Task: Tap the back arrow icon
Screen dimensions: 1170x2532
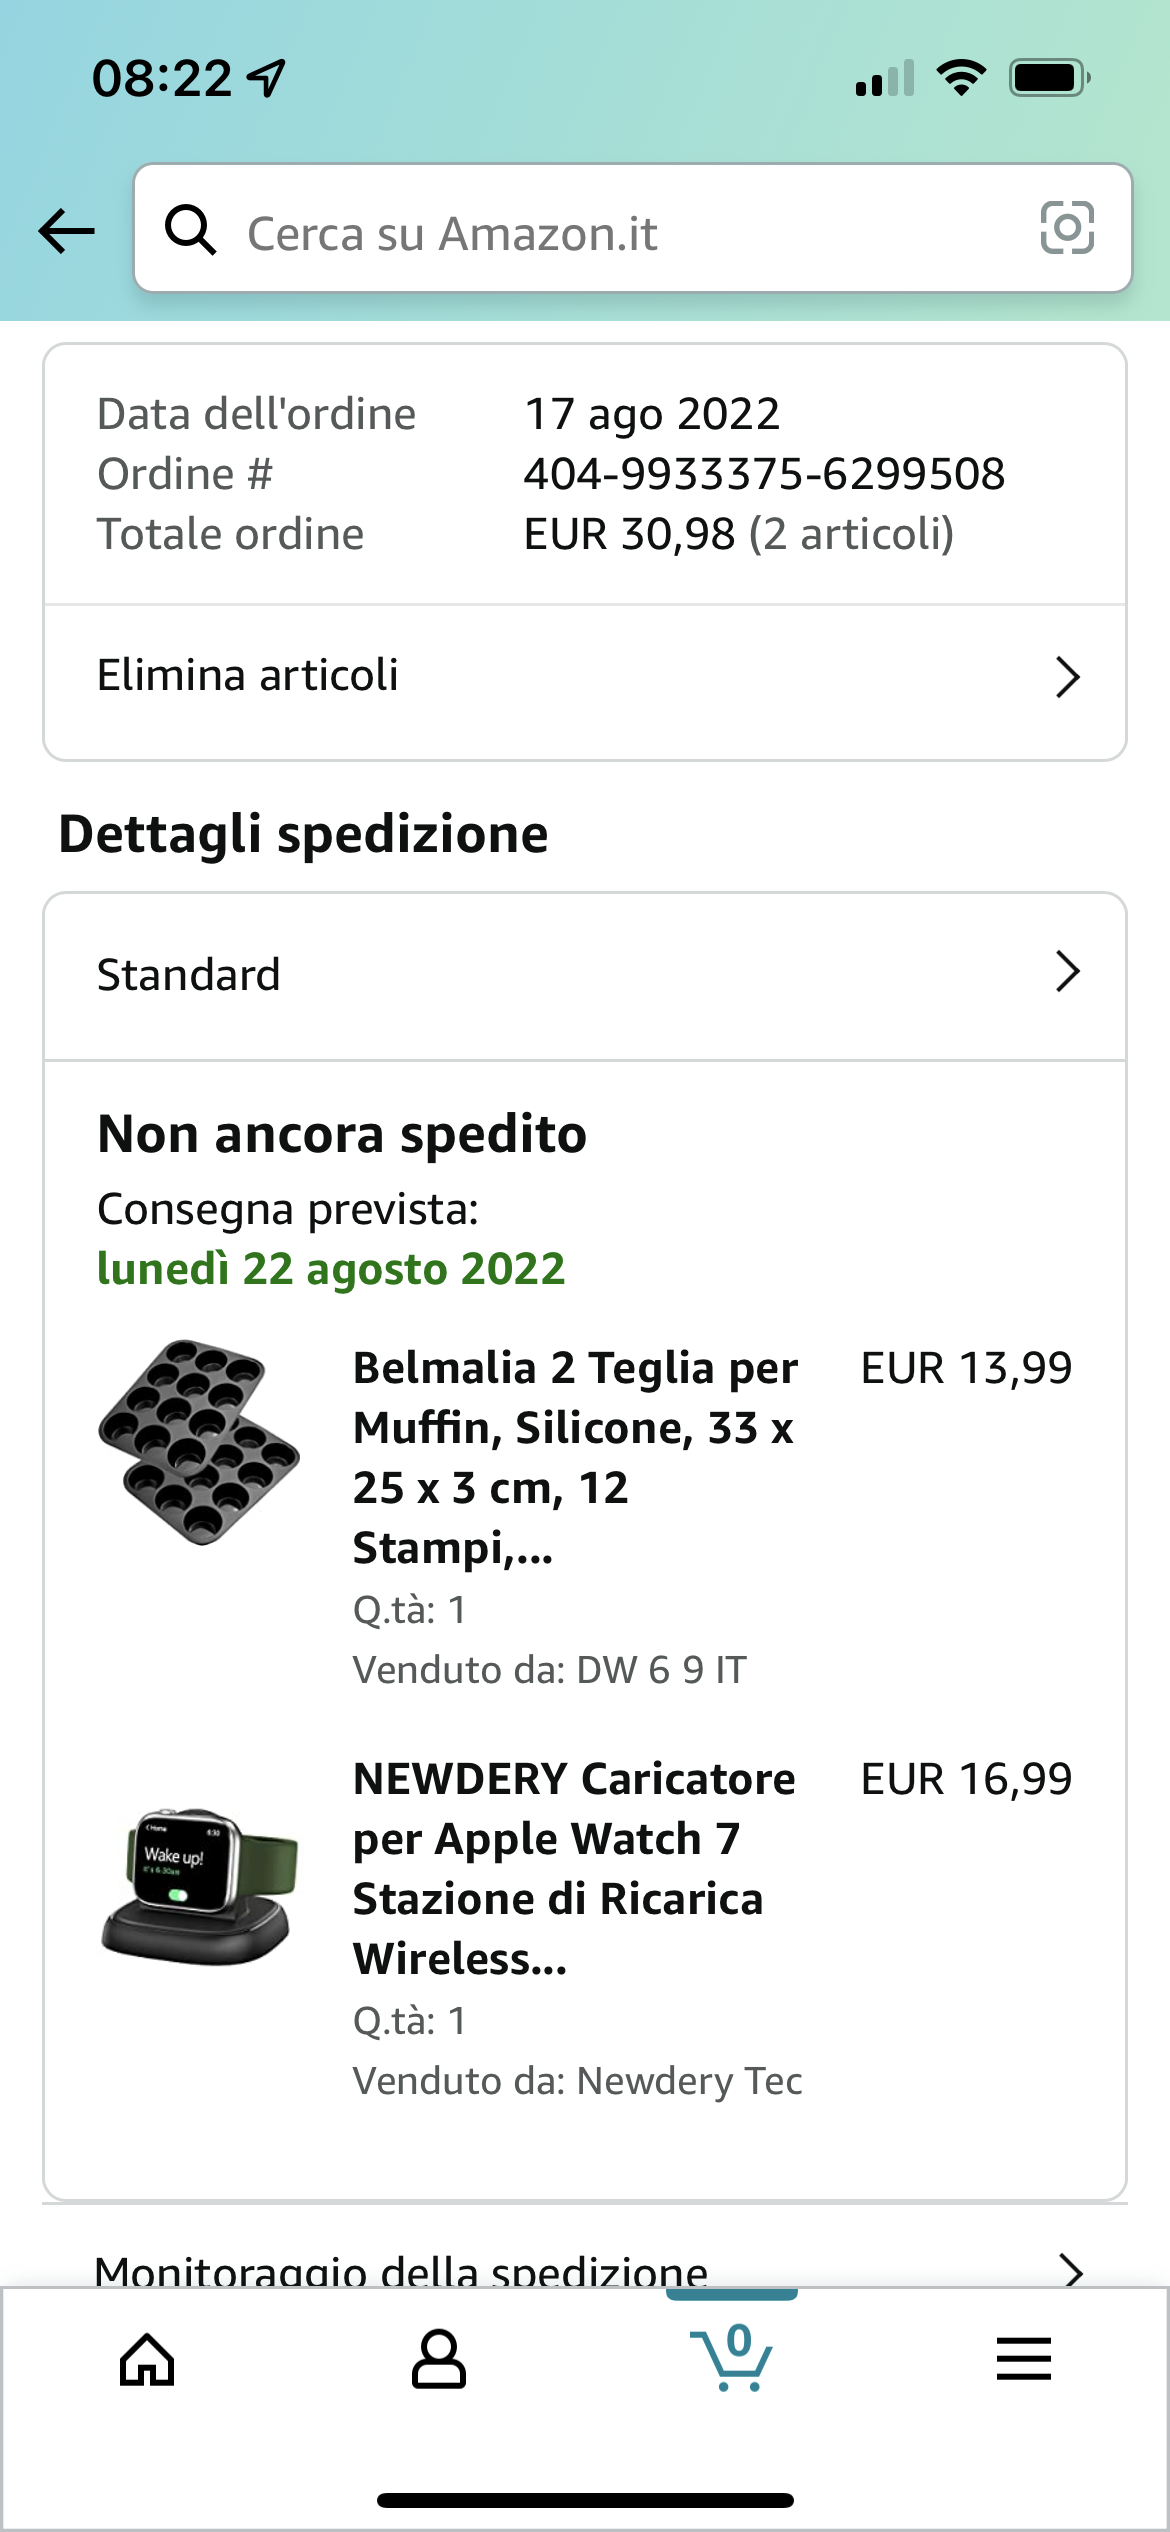Action: (x=66, y=232)
